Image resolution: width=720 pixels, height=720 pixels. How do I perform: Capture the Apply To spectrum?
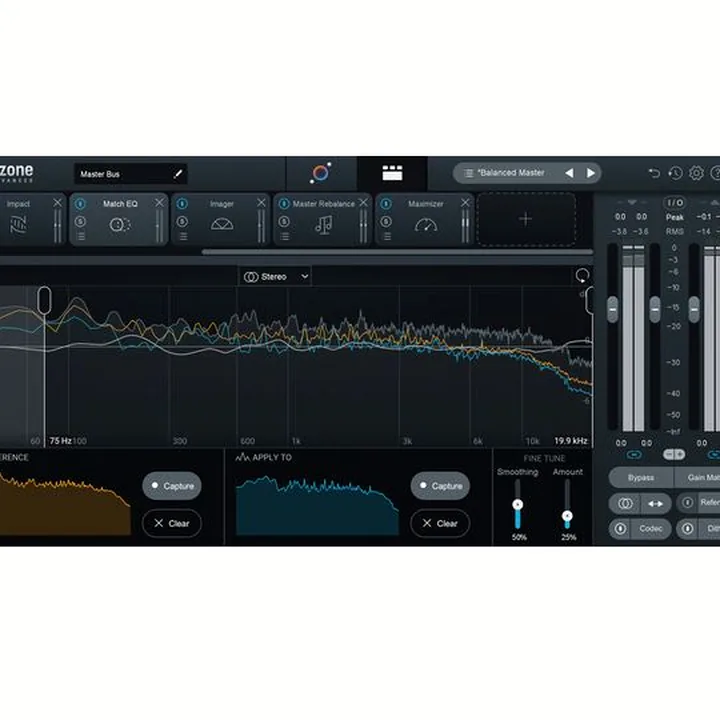(x=440, y=486)
